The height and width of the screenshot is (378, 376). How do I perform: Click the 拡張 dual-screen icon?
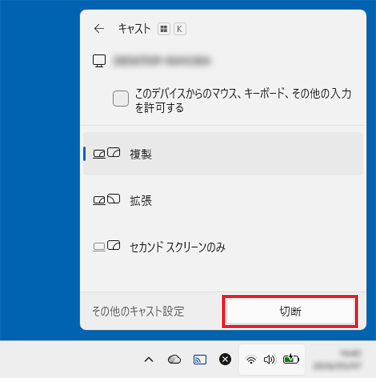coord(106,200)
